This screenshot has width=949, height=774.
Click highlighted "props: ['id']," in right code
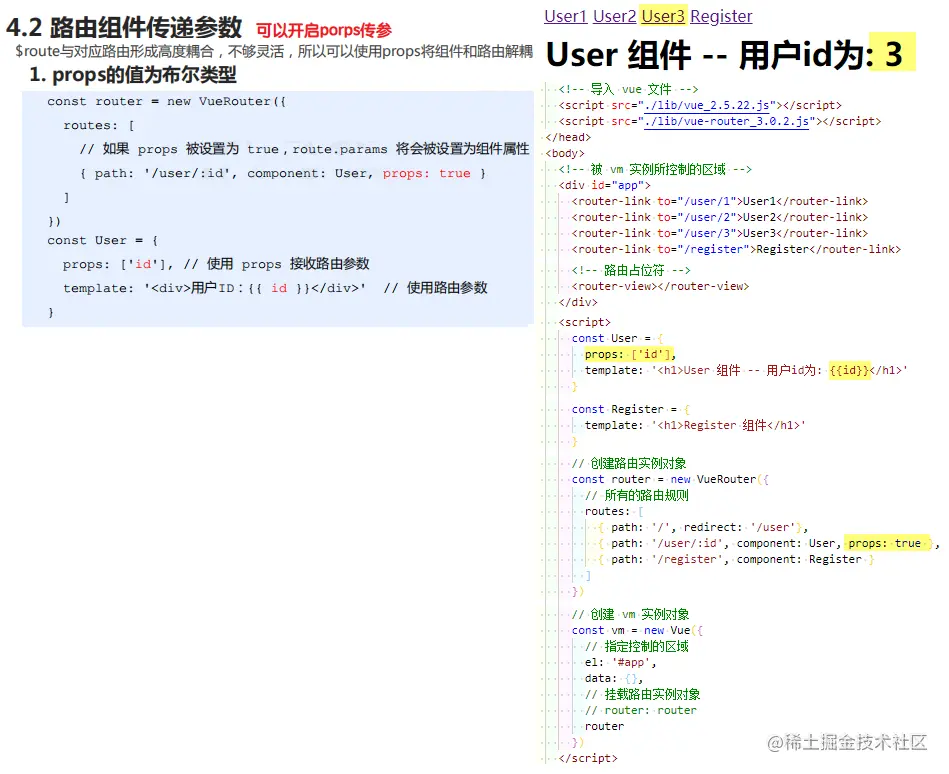click(x=630, y=355)
